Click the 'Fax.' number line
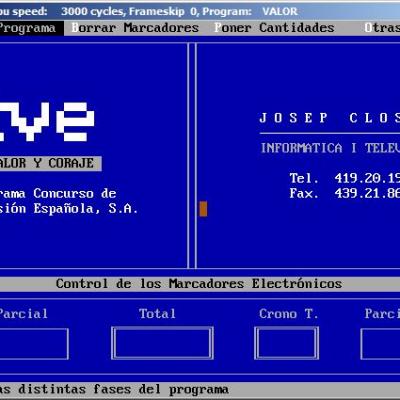The image size is (400, 400). (344, 193)
